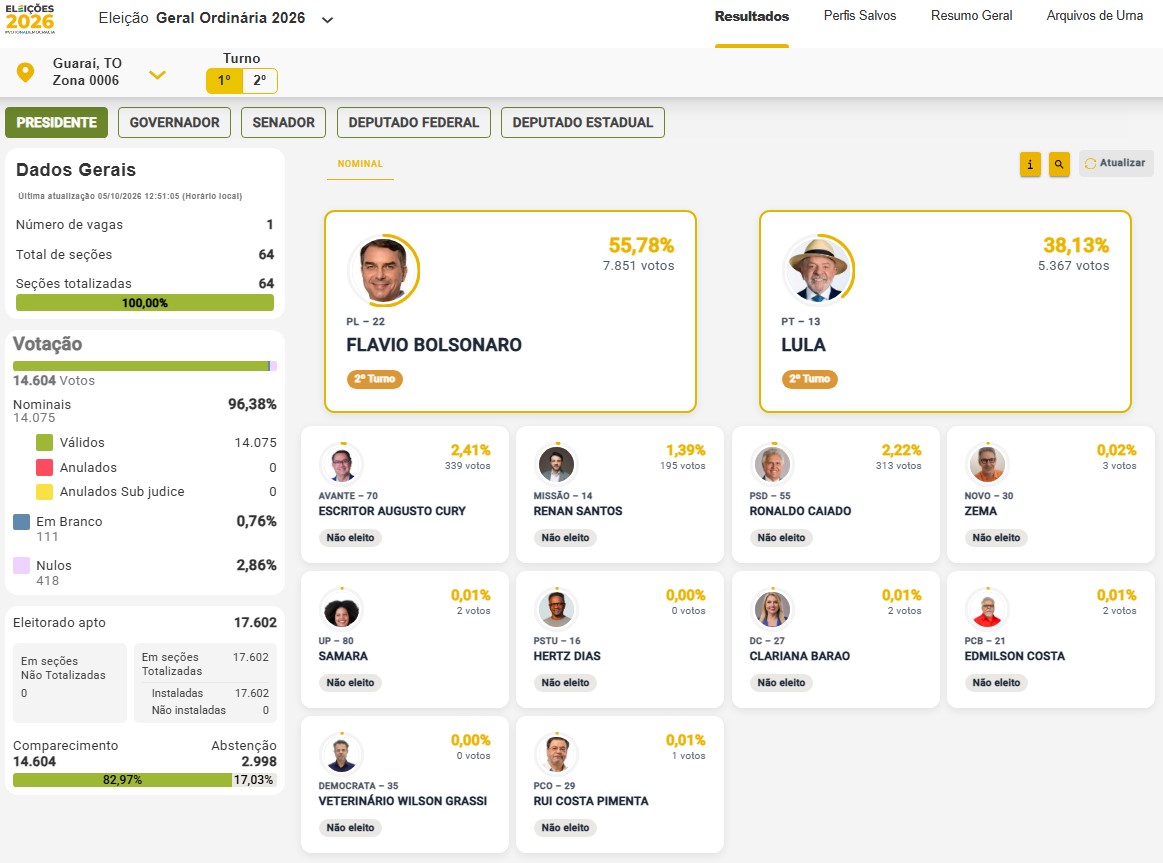Click the blue Em Branco swatch
The height and width of the screenshot is (863, 1163).
point(22,522)
